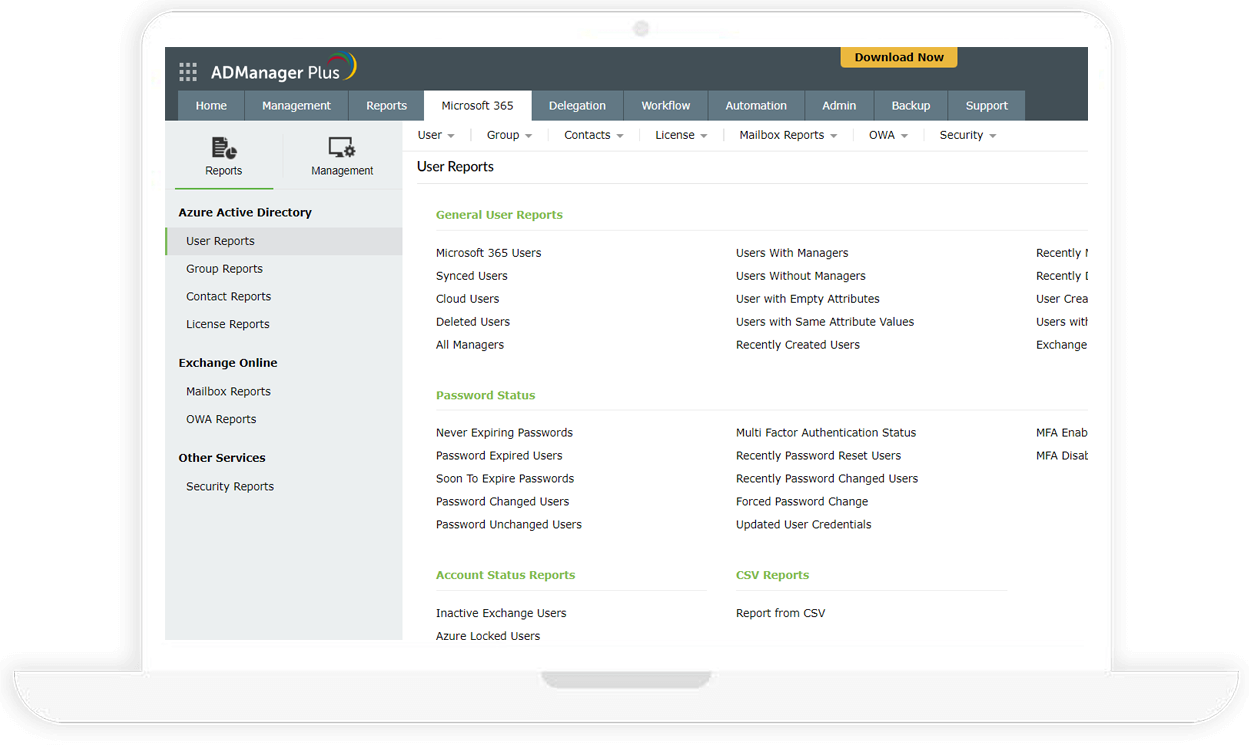
Task: Open Recently Password Changed Users report
Action: pos(827,479)
